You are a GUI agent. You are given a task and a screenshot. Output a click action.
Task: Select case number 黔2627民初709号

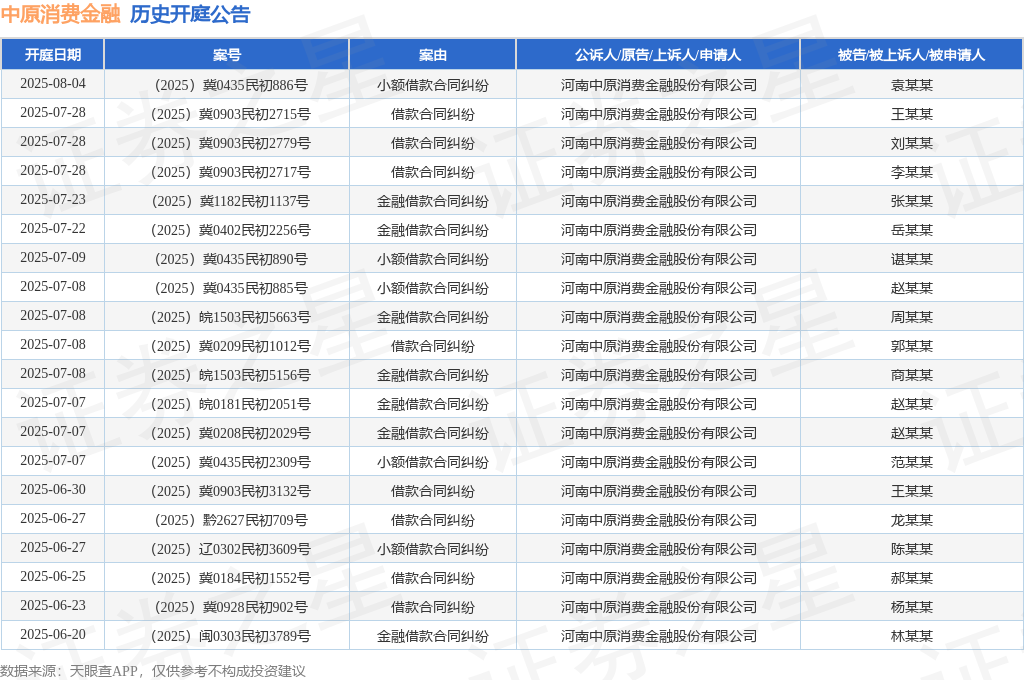[231, 520]
